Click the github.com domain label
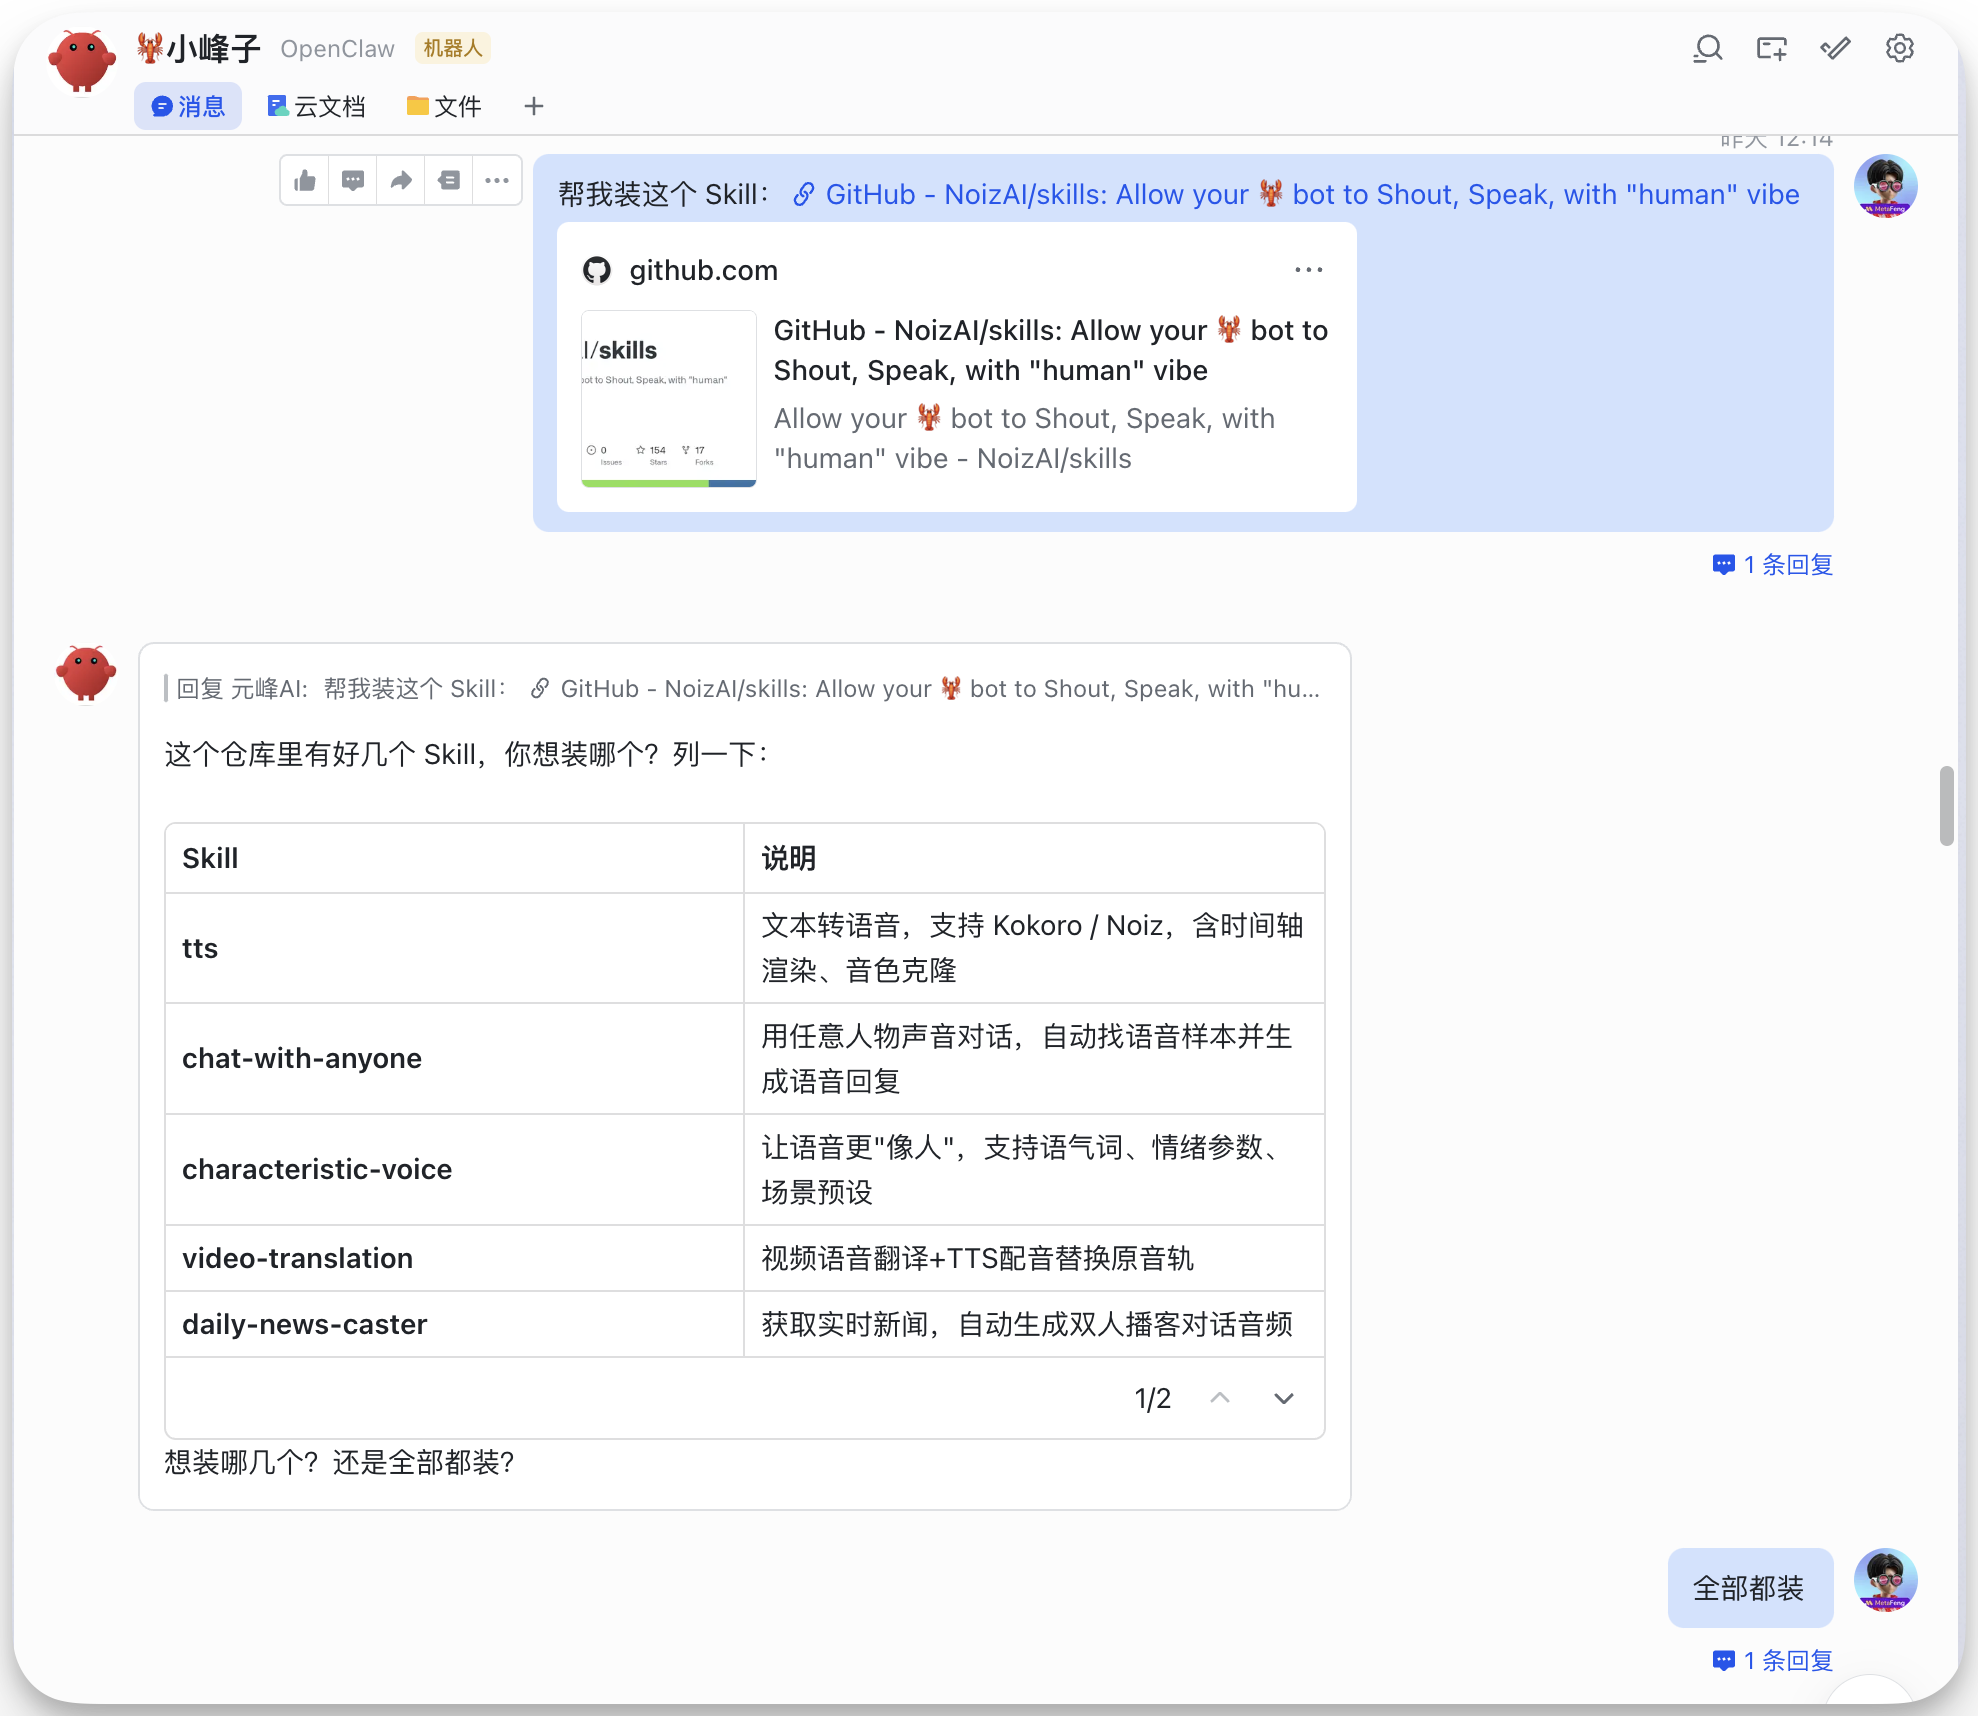 704,270
